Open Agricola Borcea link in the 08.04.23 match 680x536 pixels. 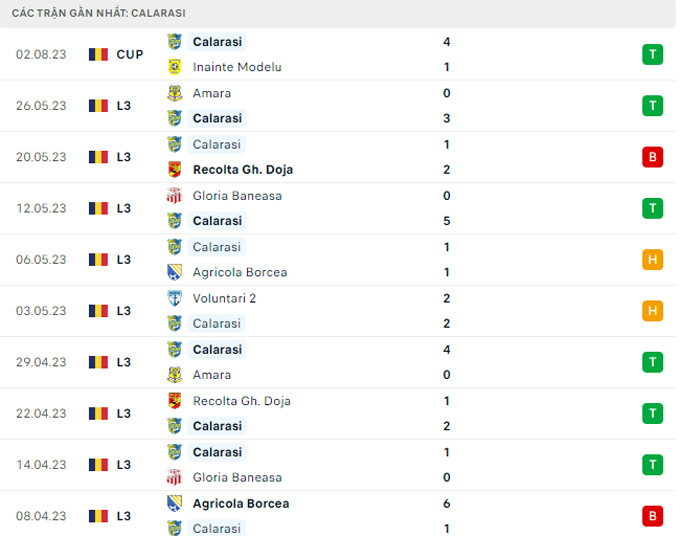coord(240,504)
